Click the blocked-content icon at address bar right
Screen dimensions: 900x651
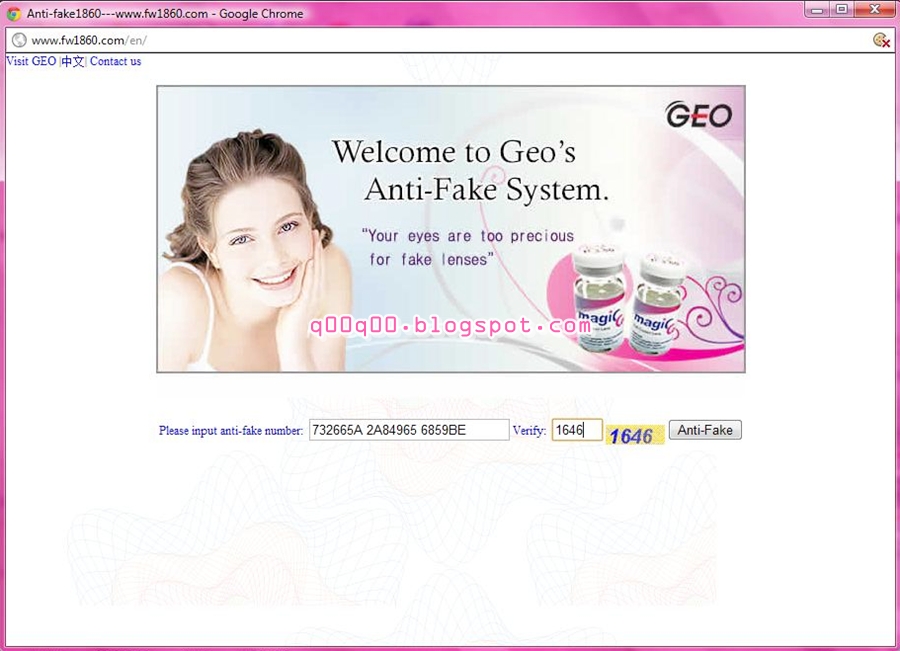(879, 41)
